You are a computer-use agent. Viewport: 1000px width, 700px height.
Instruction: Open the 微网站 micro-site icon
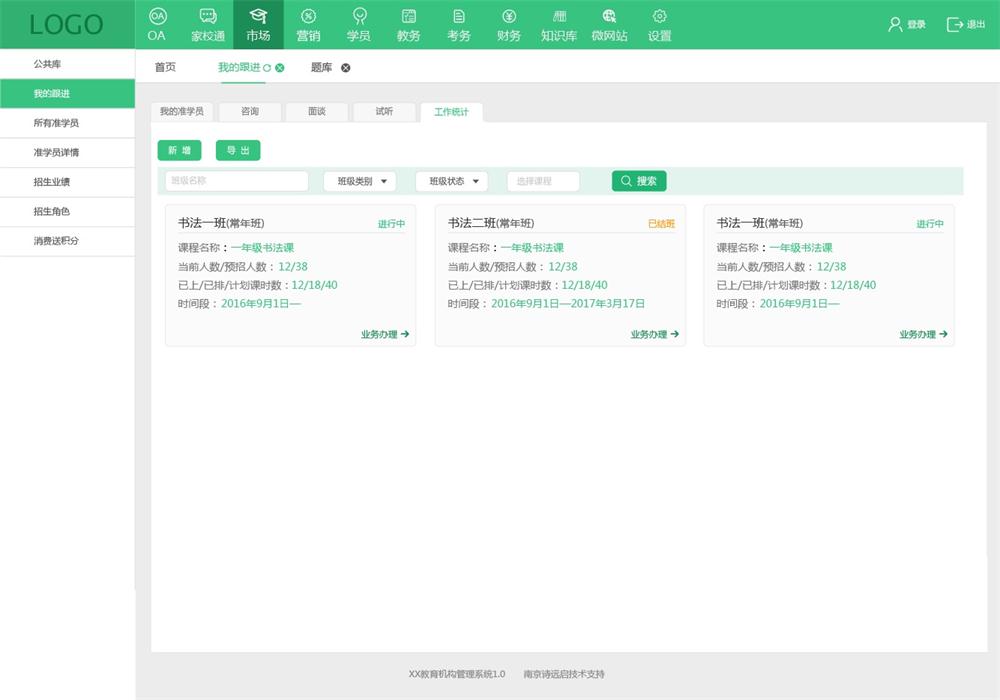click(x=609, y=16)
